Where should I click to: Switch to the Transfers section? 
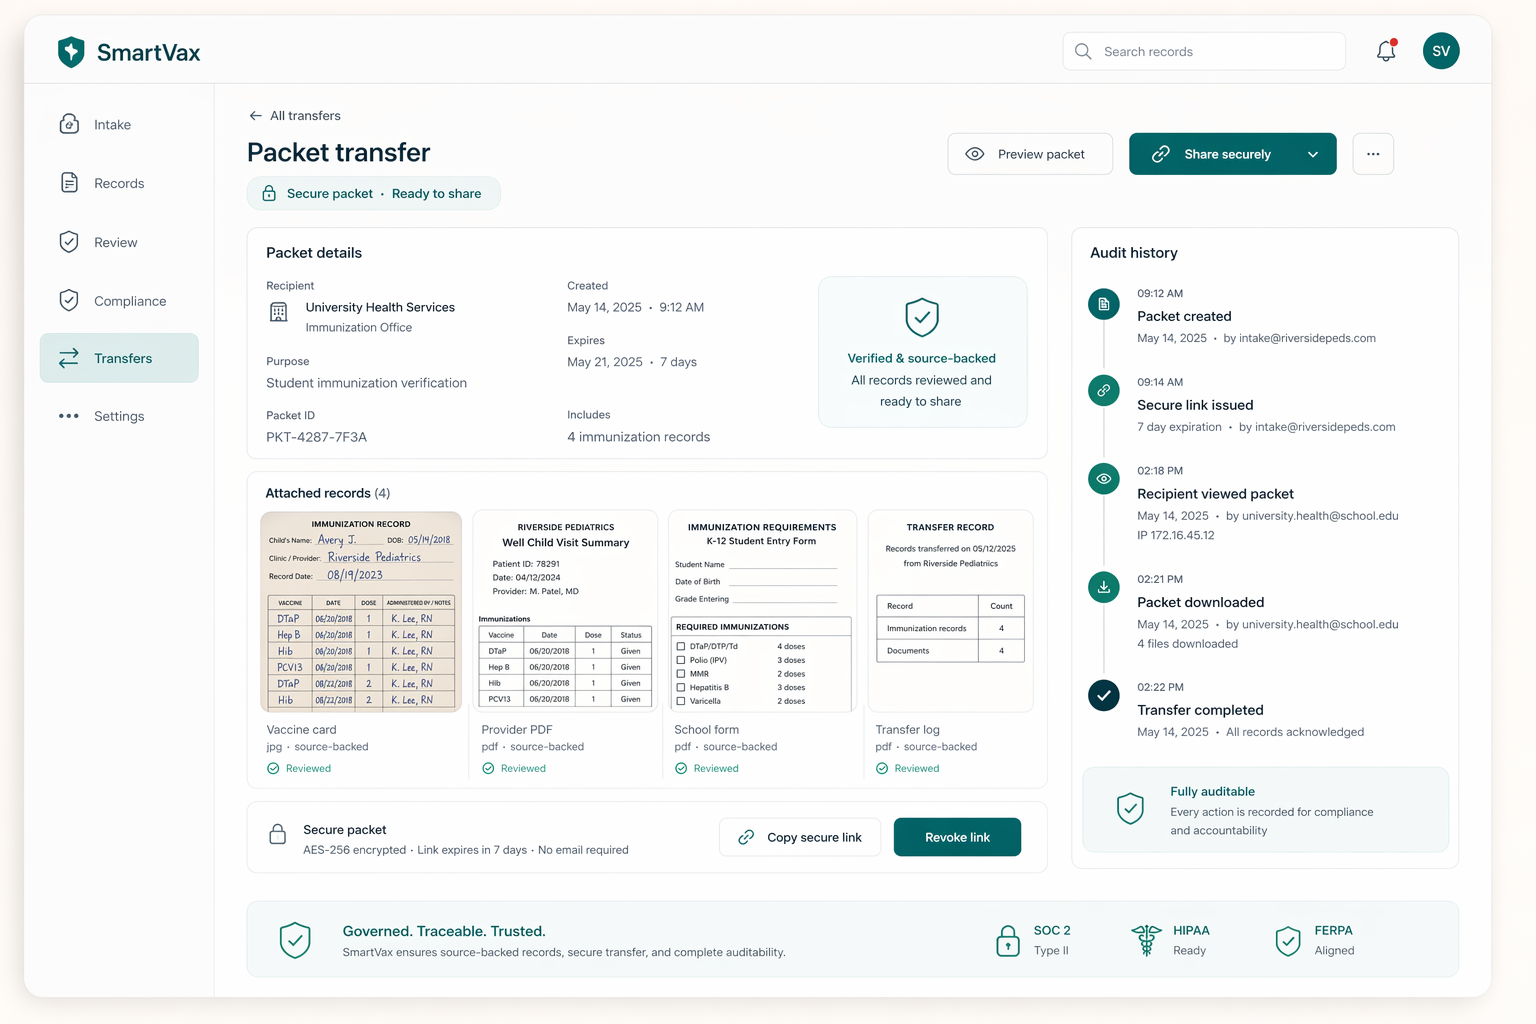[x=119, y=357]
